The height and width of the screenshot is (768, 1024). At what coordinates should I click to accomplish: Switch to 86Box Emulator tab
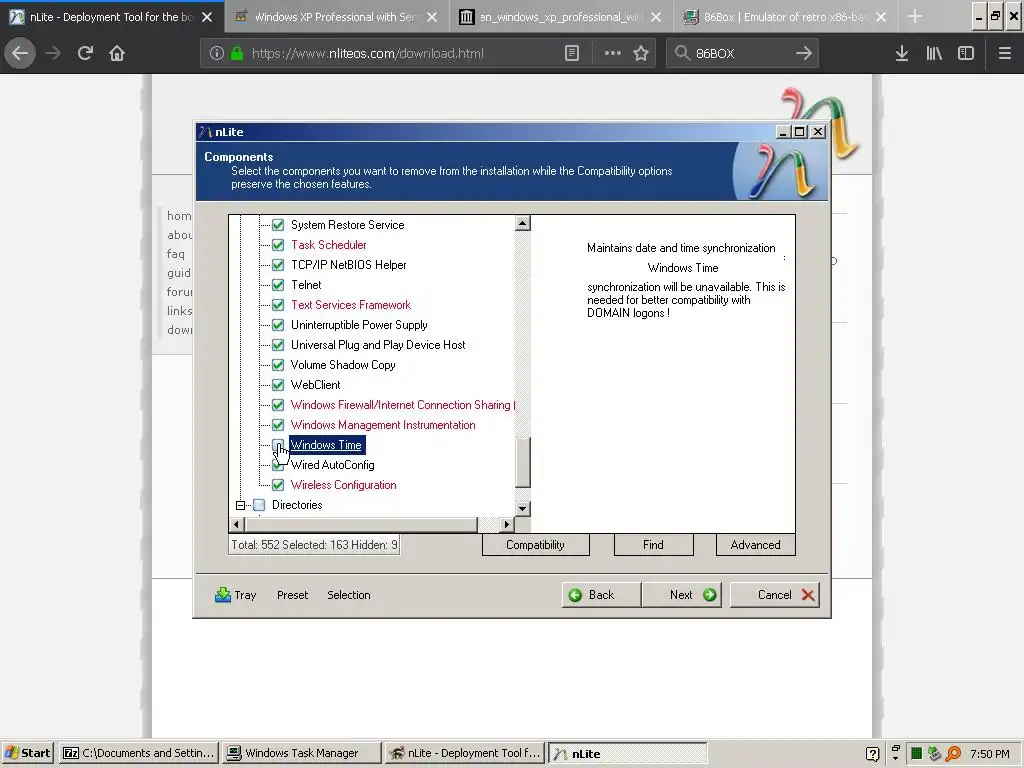click(786, 16)
